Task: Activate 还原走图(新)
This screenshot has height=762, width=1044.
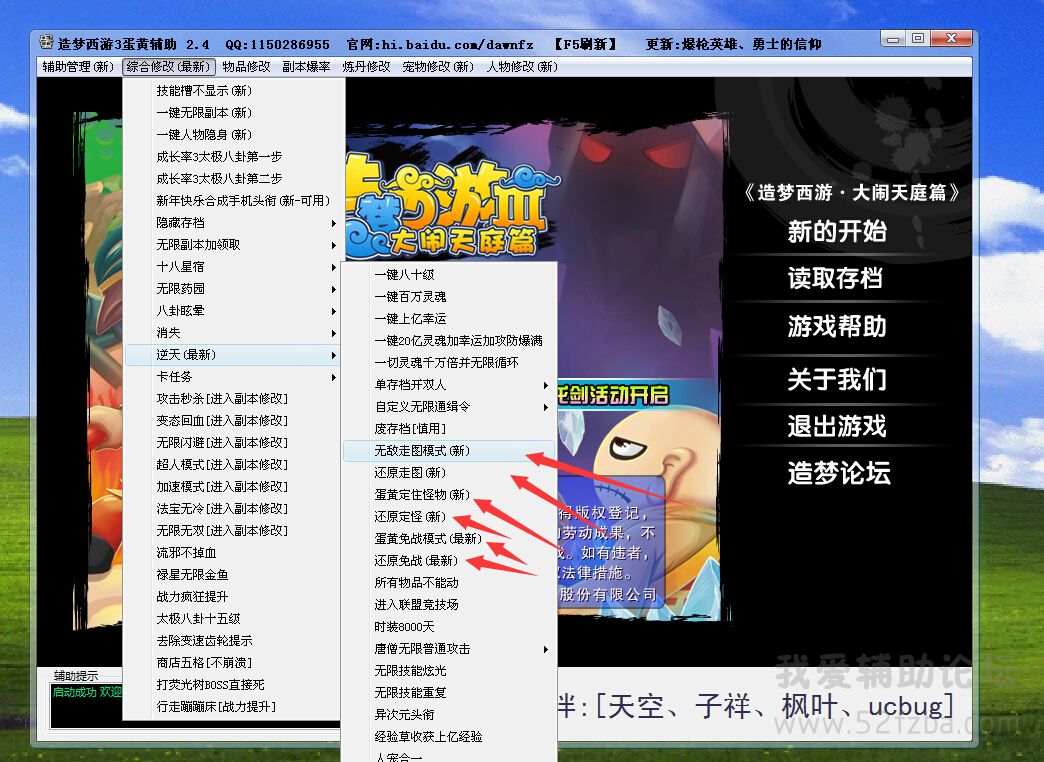Action: pos(449,472)
